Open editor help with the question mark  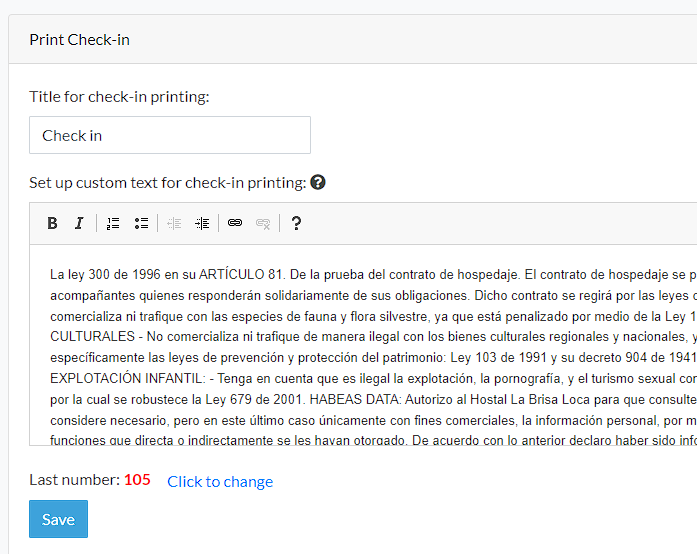tap(296, 223)
